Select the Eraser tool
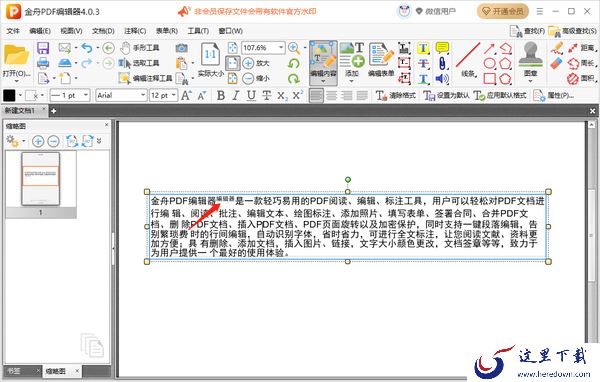600x382 pixels. point(557,63)
